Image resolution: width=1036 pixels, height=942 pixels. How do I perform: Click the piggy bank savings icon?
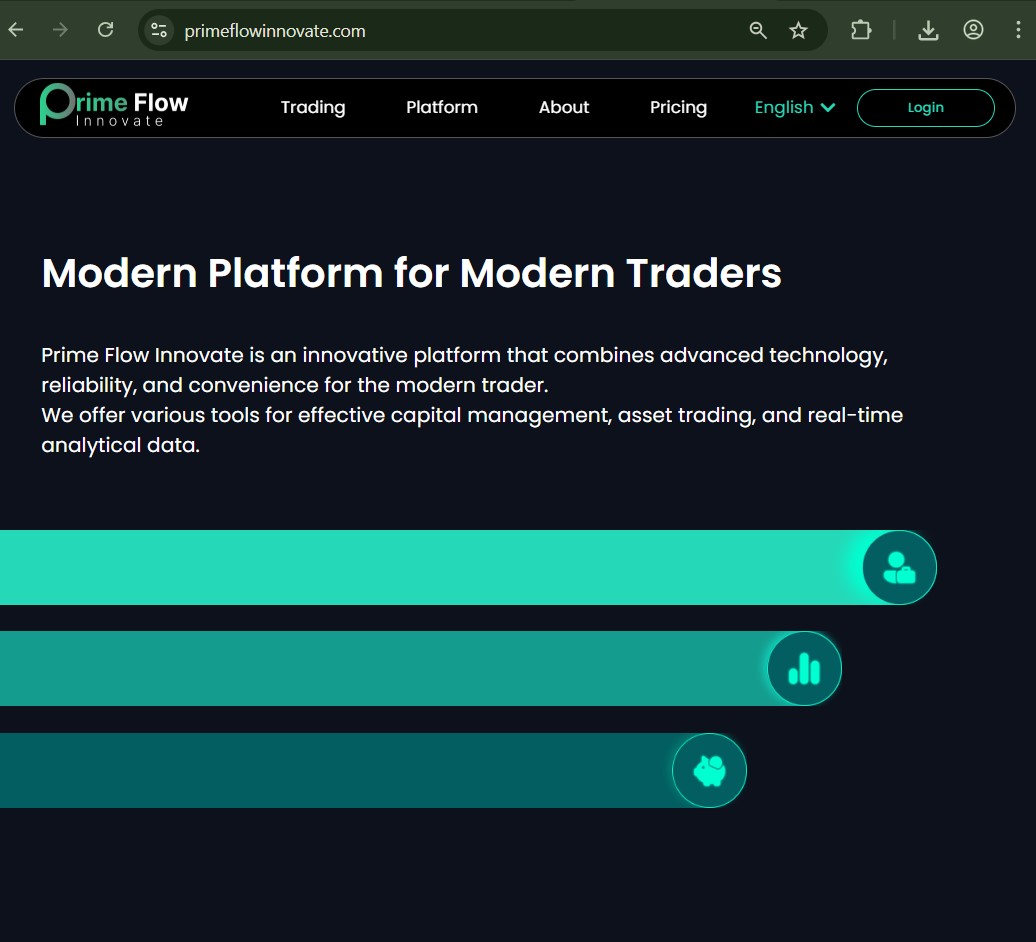pos(709,770)
